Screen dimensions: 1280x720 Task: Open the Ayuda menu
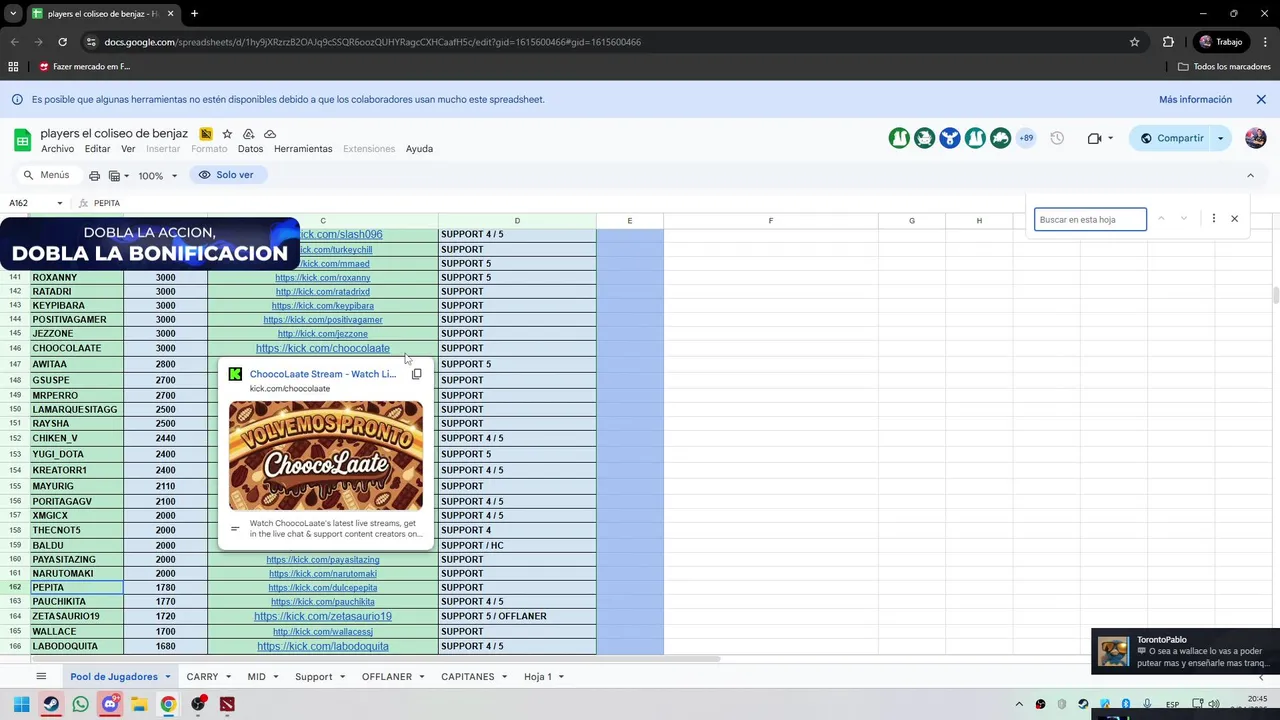point(419,149)
